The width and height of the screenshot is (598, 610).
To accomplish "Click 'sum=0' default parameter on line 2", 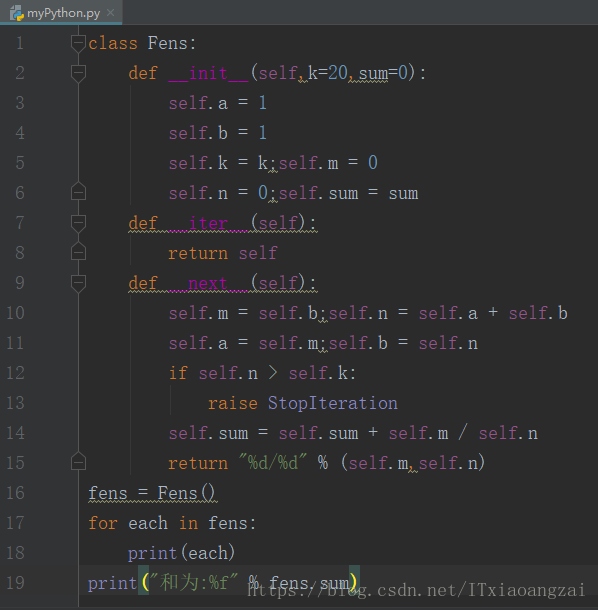I will coord(383,73).
